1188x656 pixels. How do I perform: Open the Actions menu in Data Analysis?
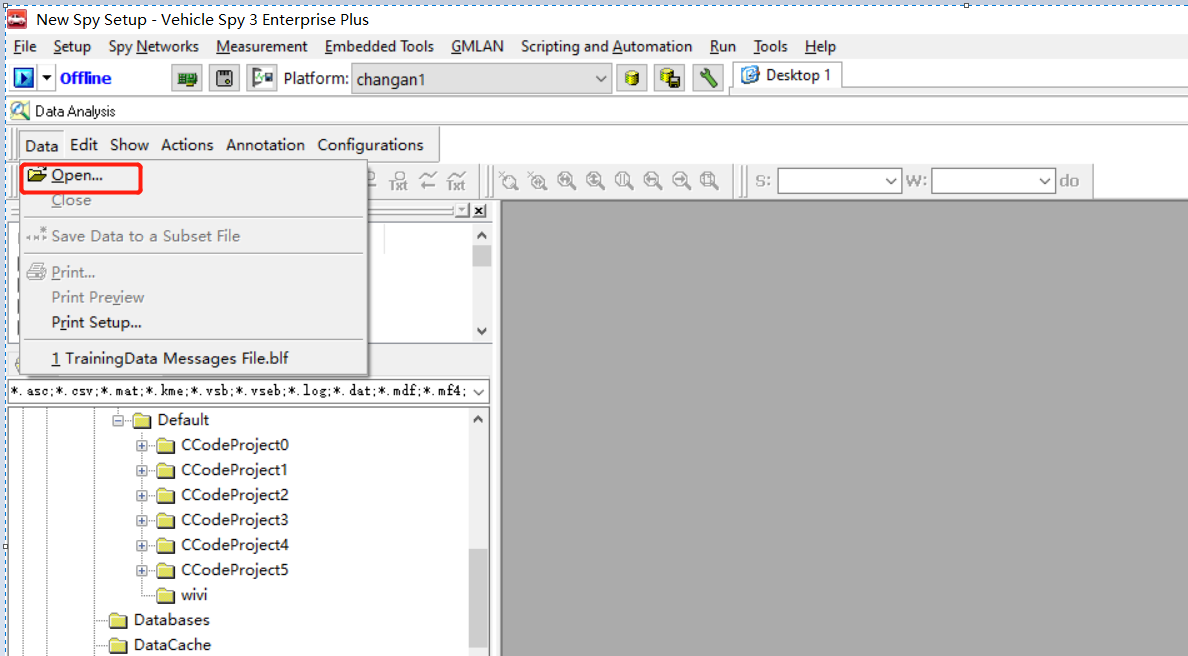pos(187,145)
